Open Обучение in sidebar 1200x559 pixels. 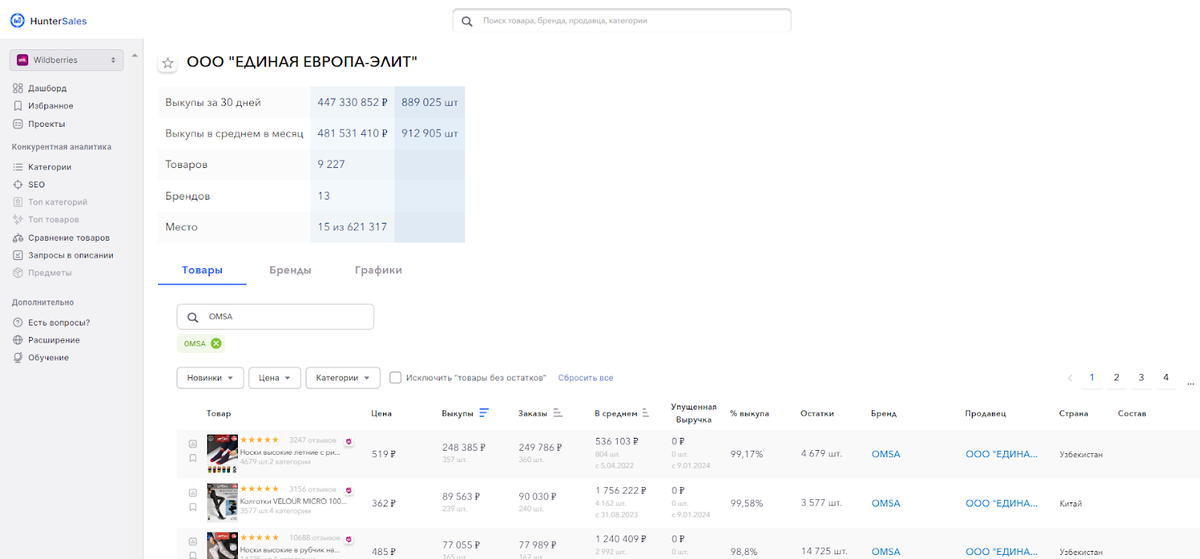pos(48,358)
